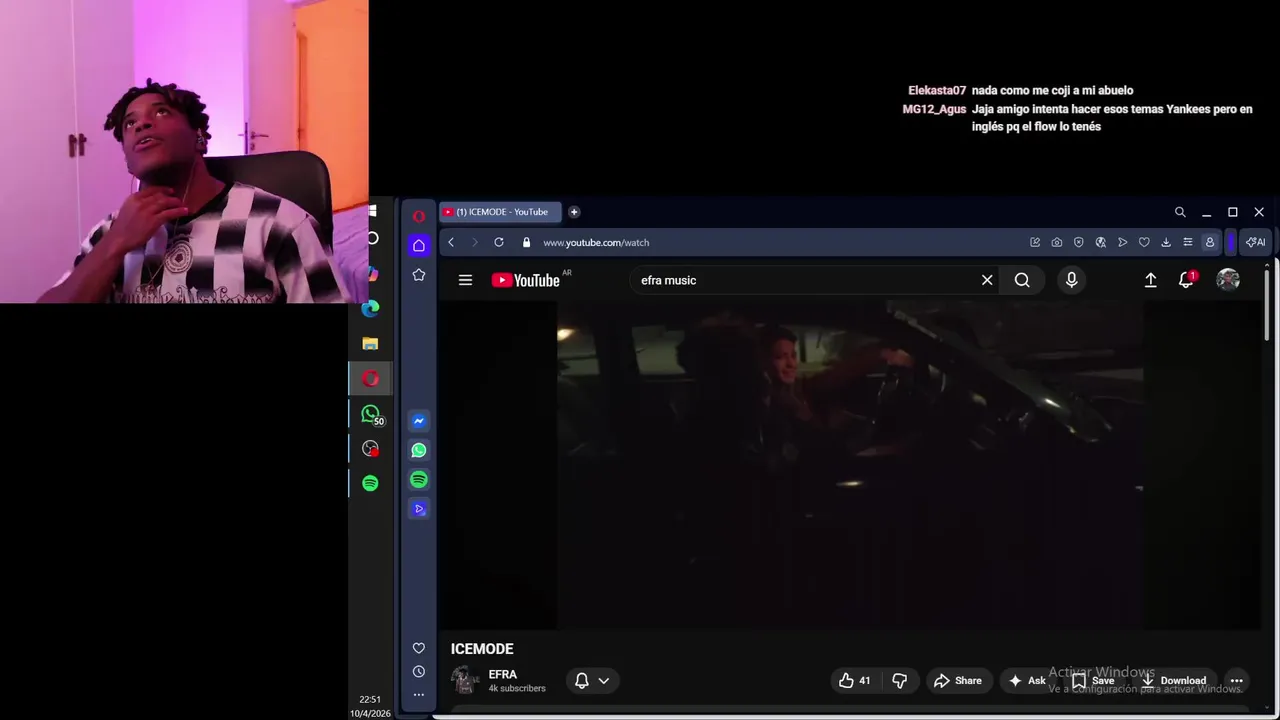Open Messenger in the Opera sidebar
This screenshot has height=720, width=1280.
[419, 421]
